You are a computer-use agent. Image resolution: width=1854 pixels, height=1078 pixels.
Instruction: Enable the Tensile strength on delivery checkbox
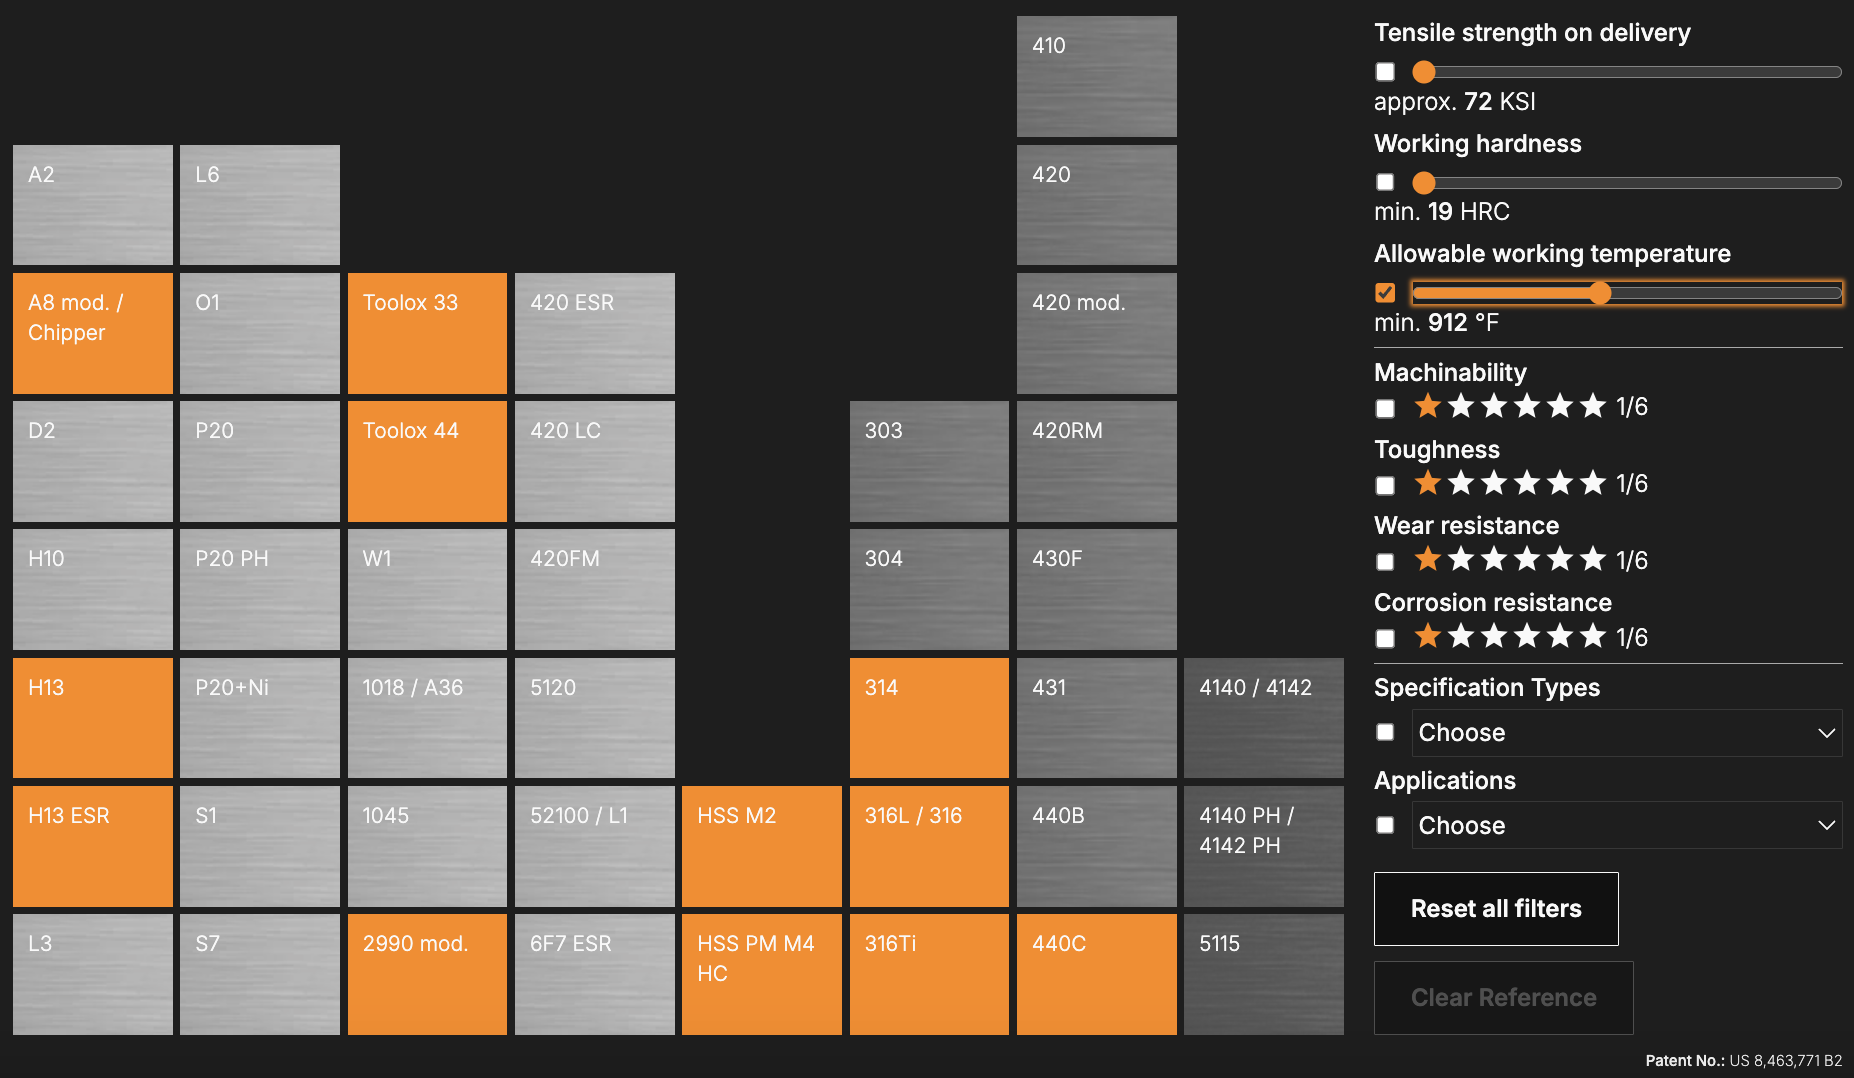point(1385,72)
